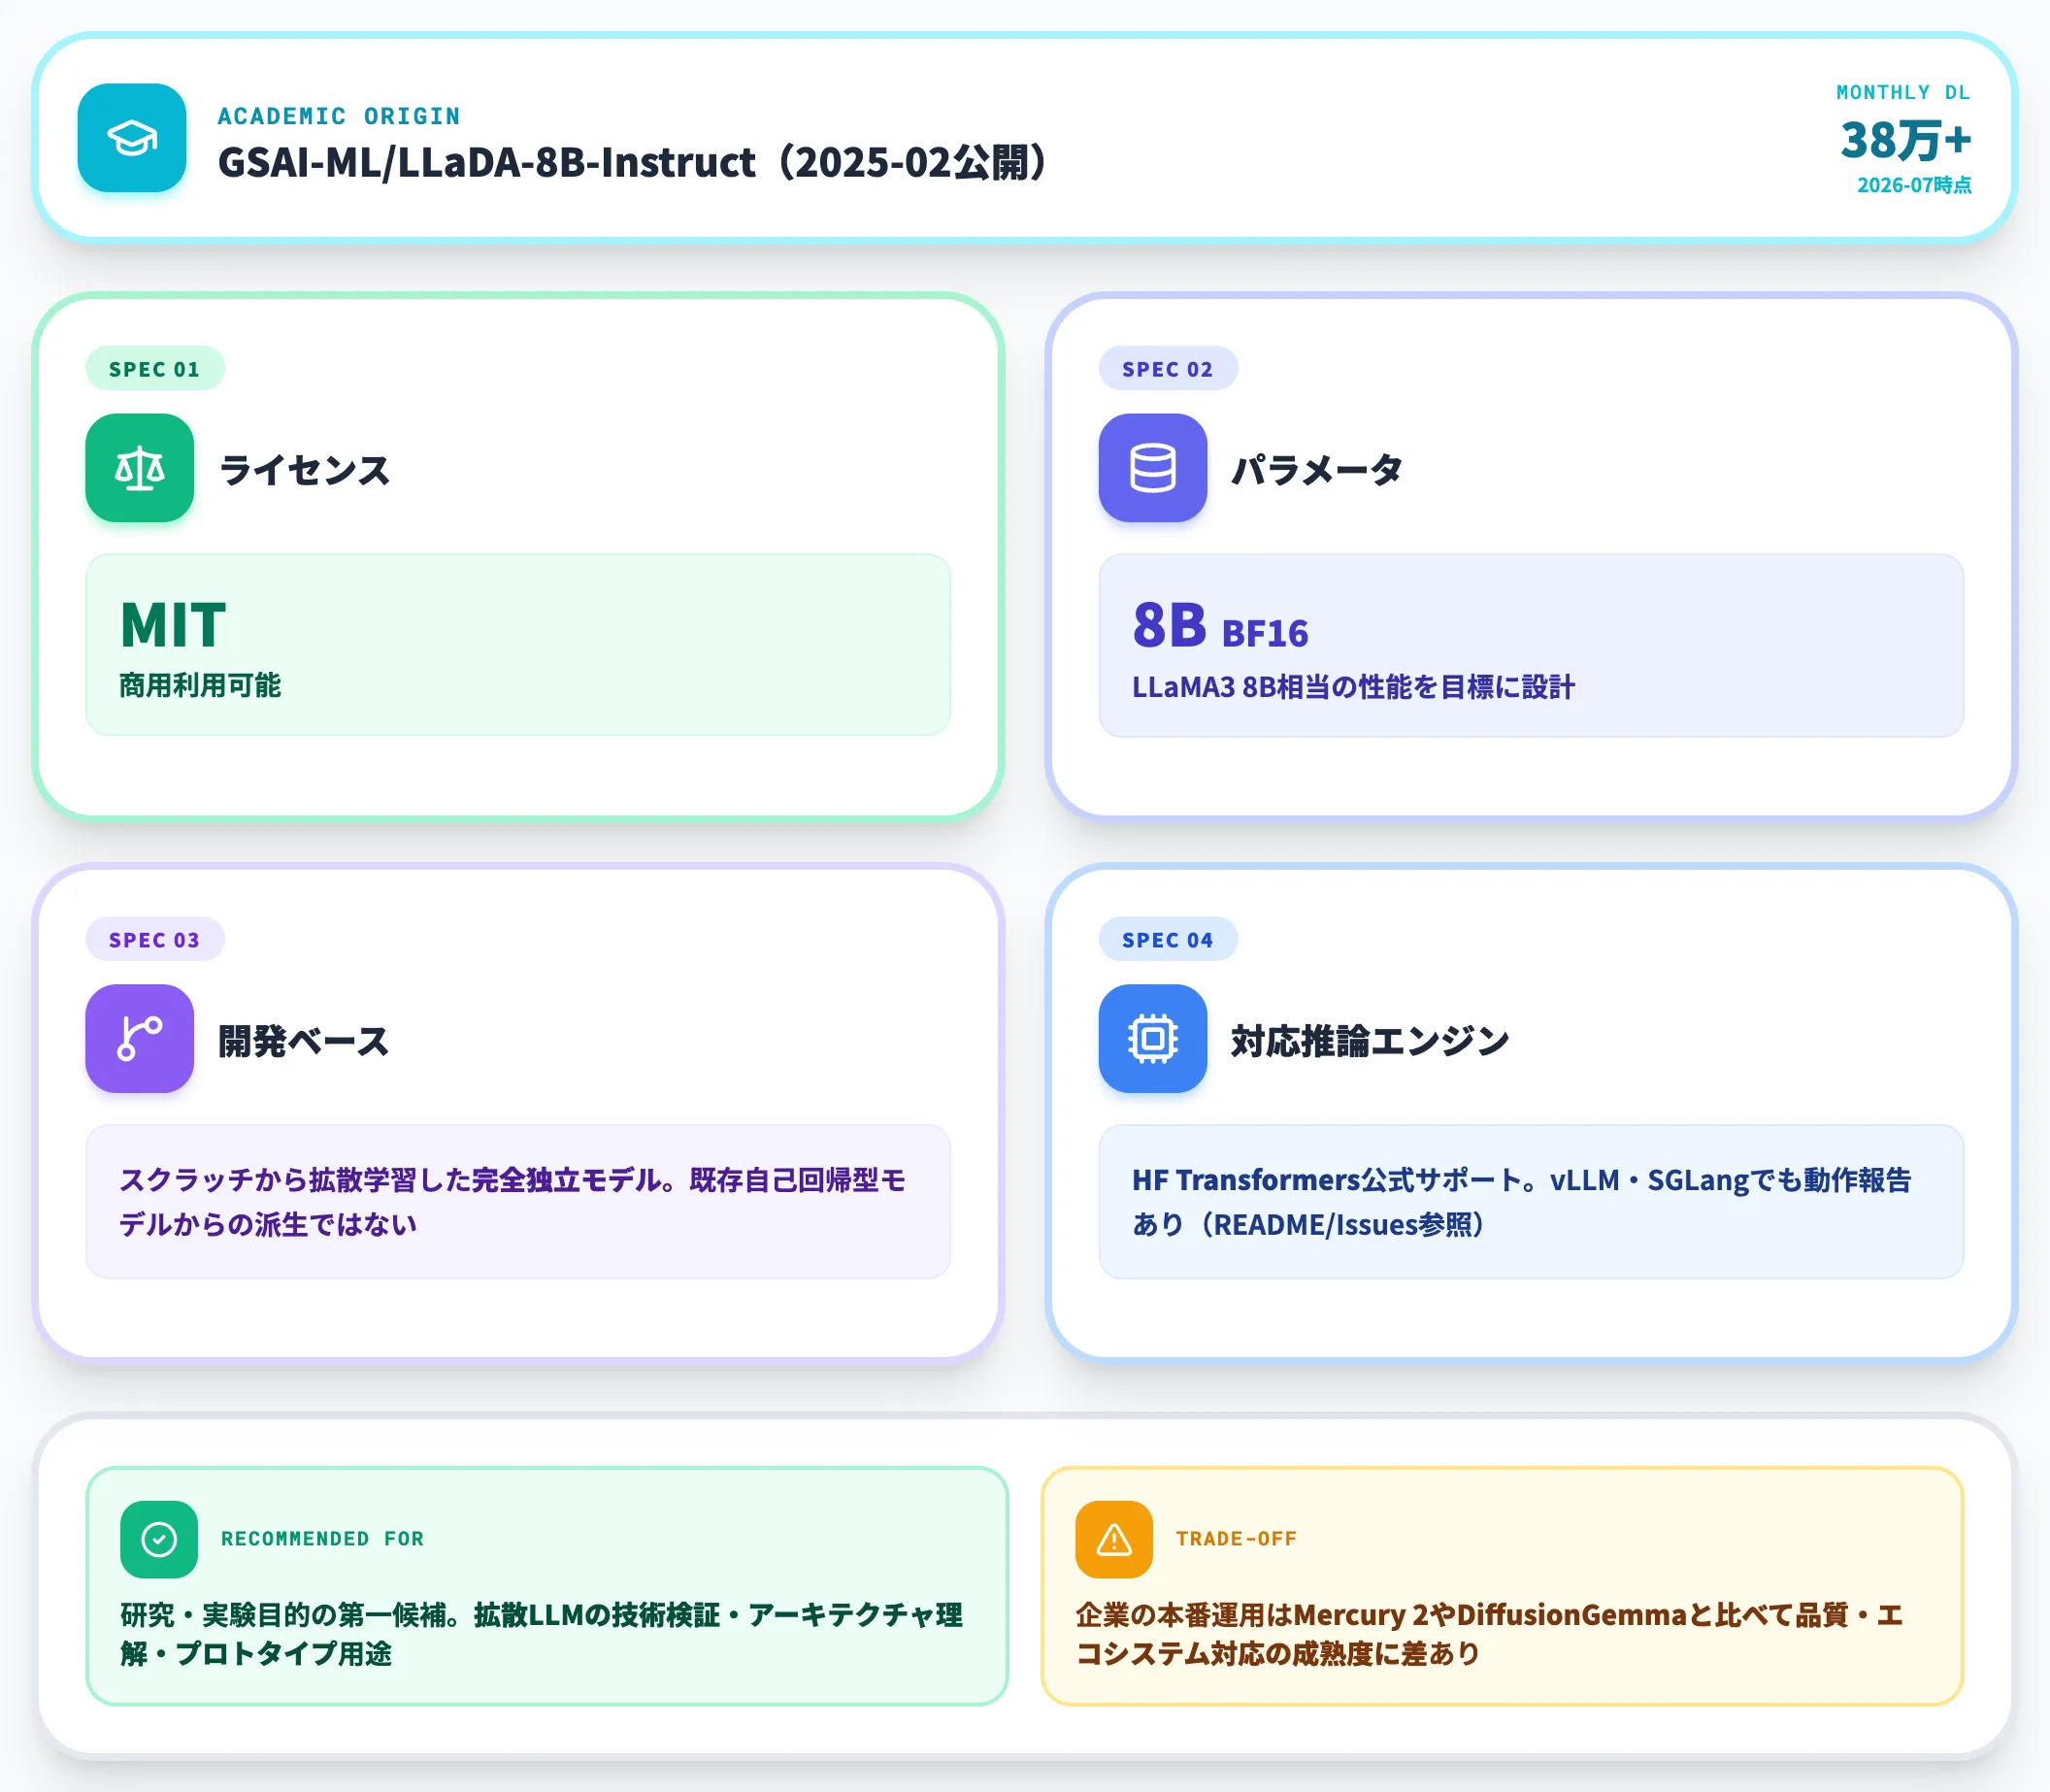
Task: Click the green scales license icon
Action: click(140, 468)
